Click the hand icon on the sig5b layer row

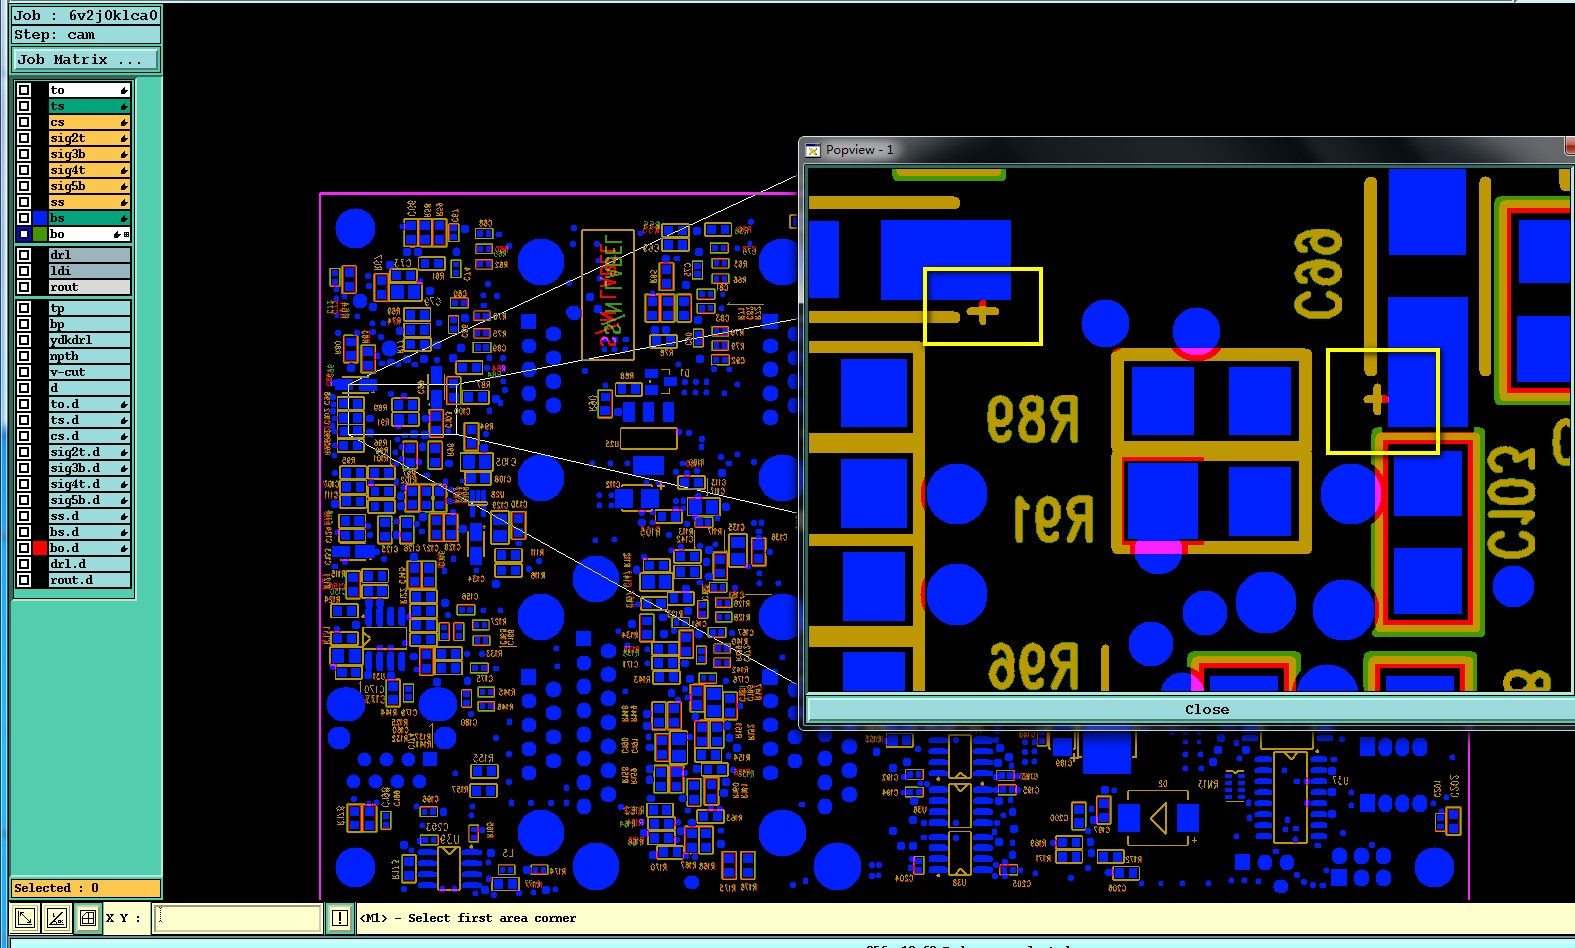click(124, 186)
